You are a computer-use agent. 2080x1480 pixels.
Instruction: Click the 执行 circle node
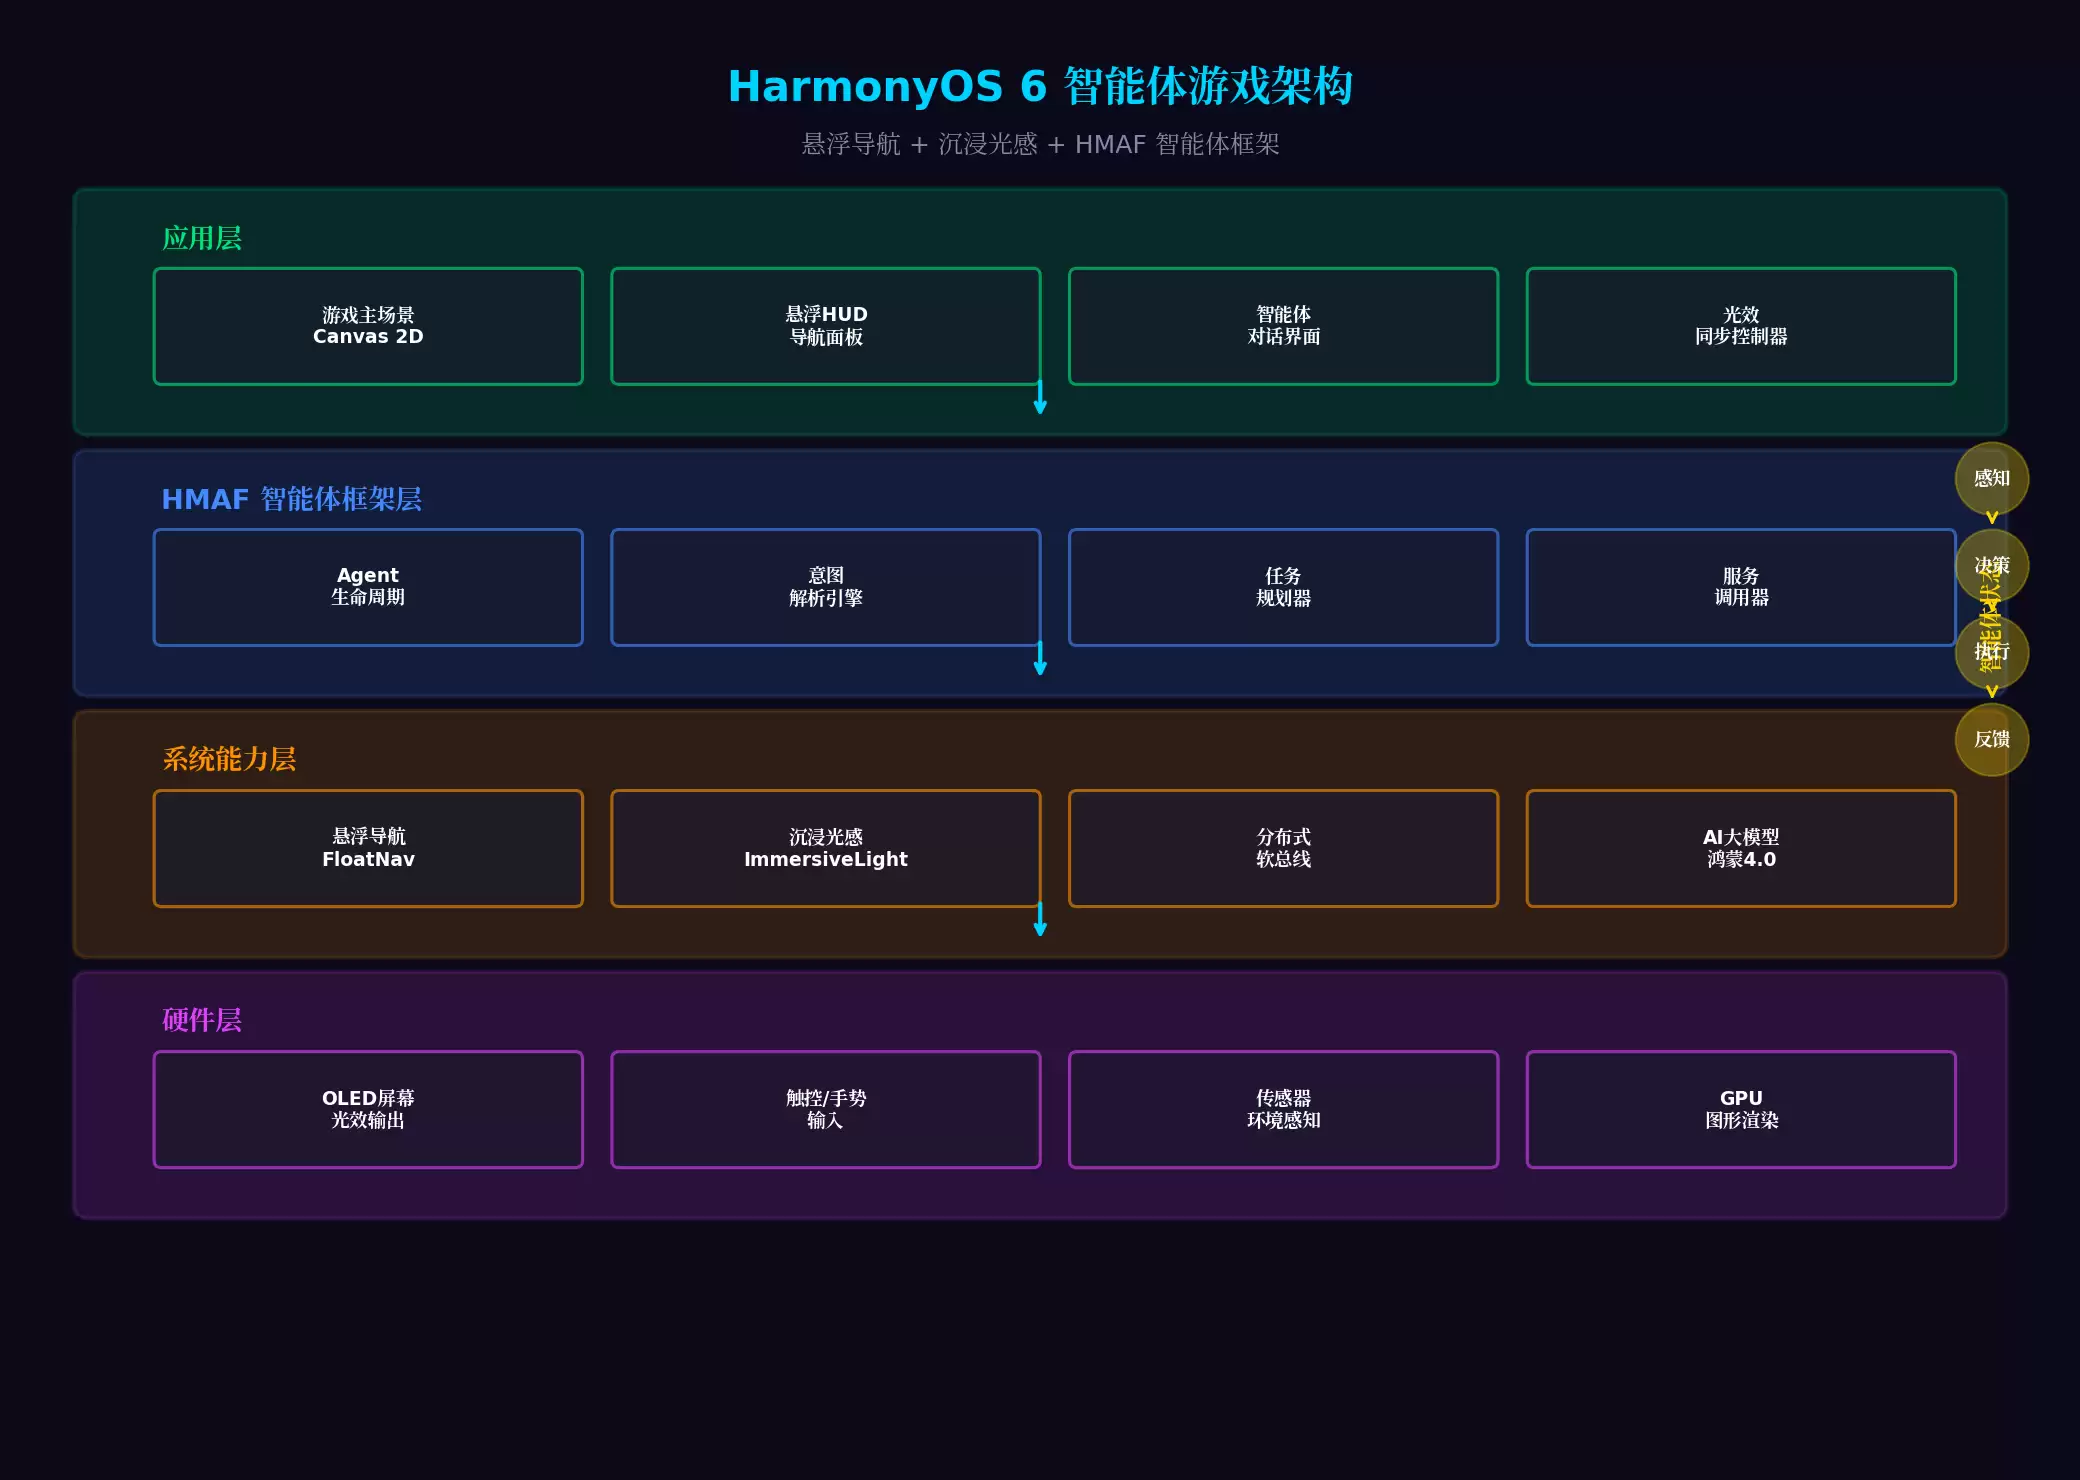[x=1992, y=652]
